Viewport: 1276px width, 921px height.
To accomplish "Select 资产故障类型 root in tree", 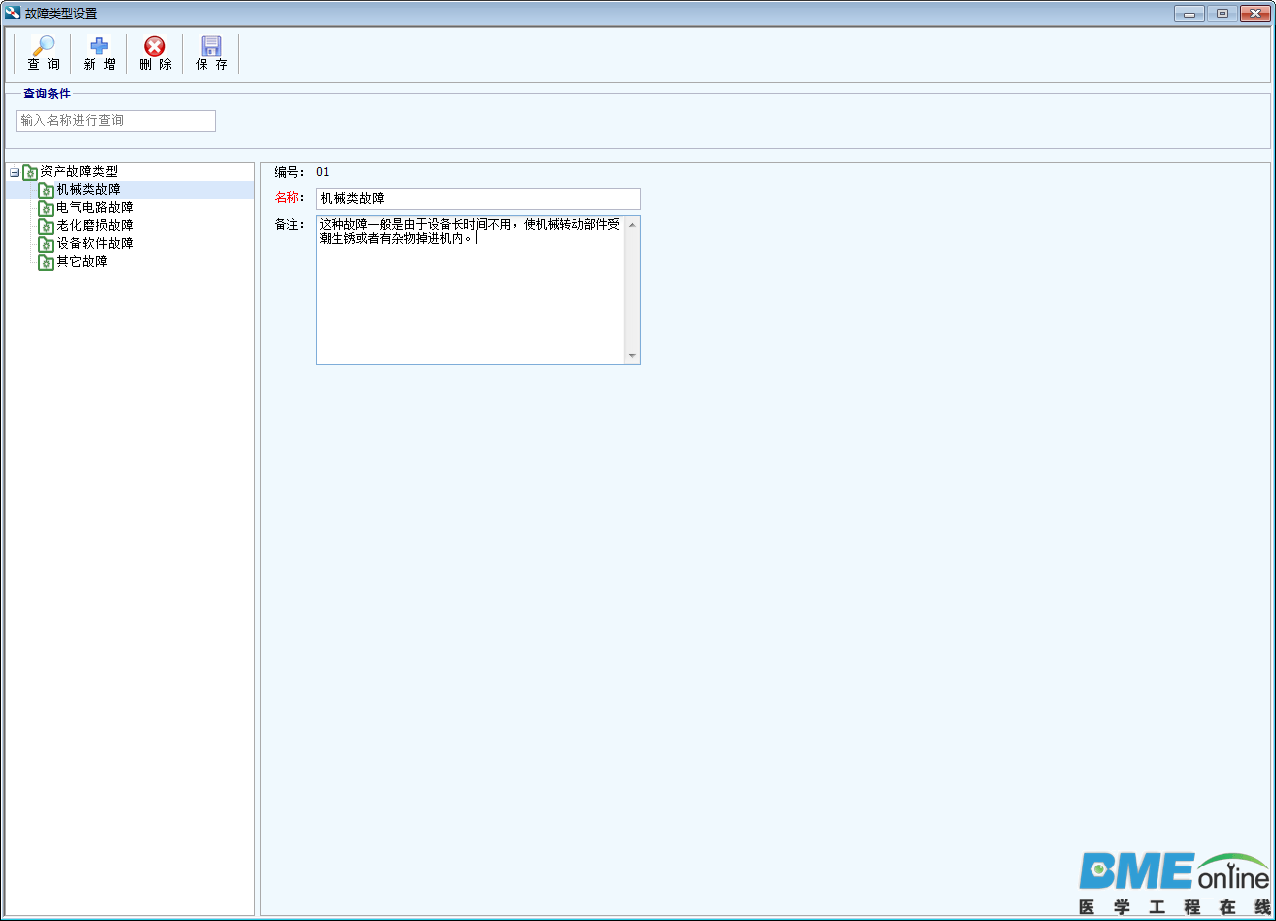I will (x=79, y=172).
